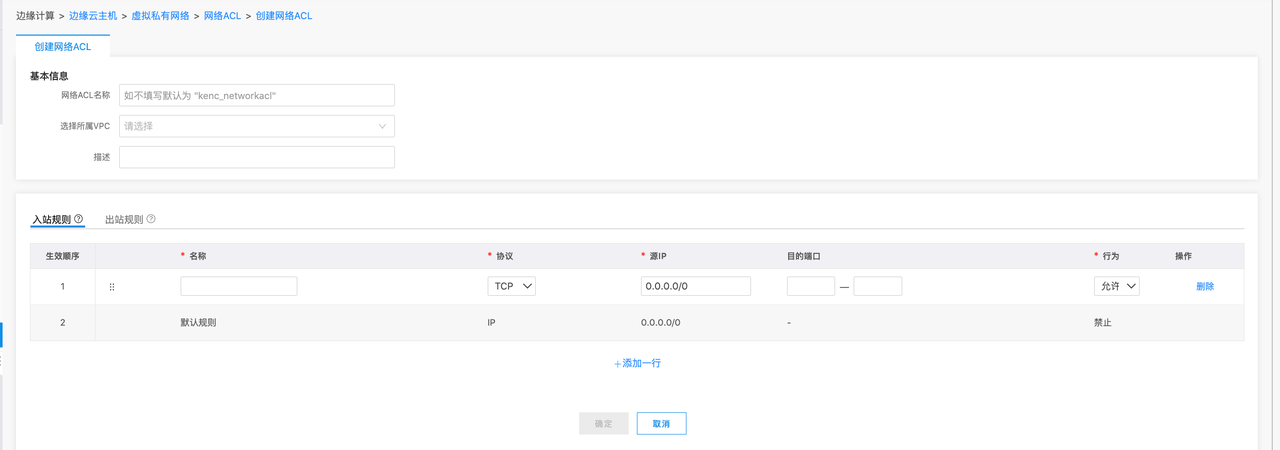Navigate to 网络ACL breadcrumb link
Viewport: 1280px width, 450px height.
(222, 16)
